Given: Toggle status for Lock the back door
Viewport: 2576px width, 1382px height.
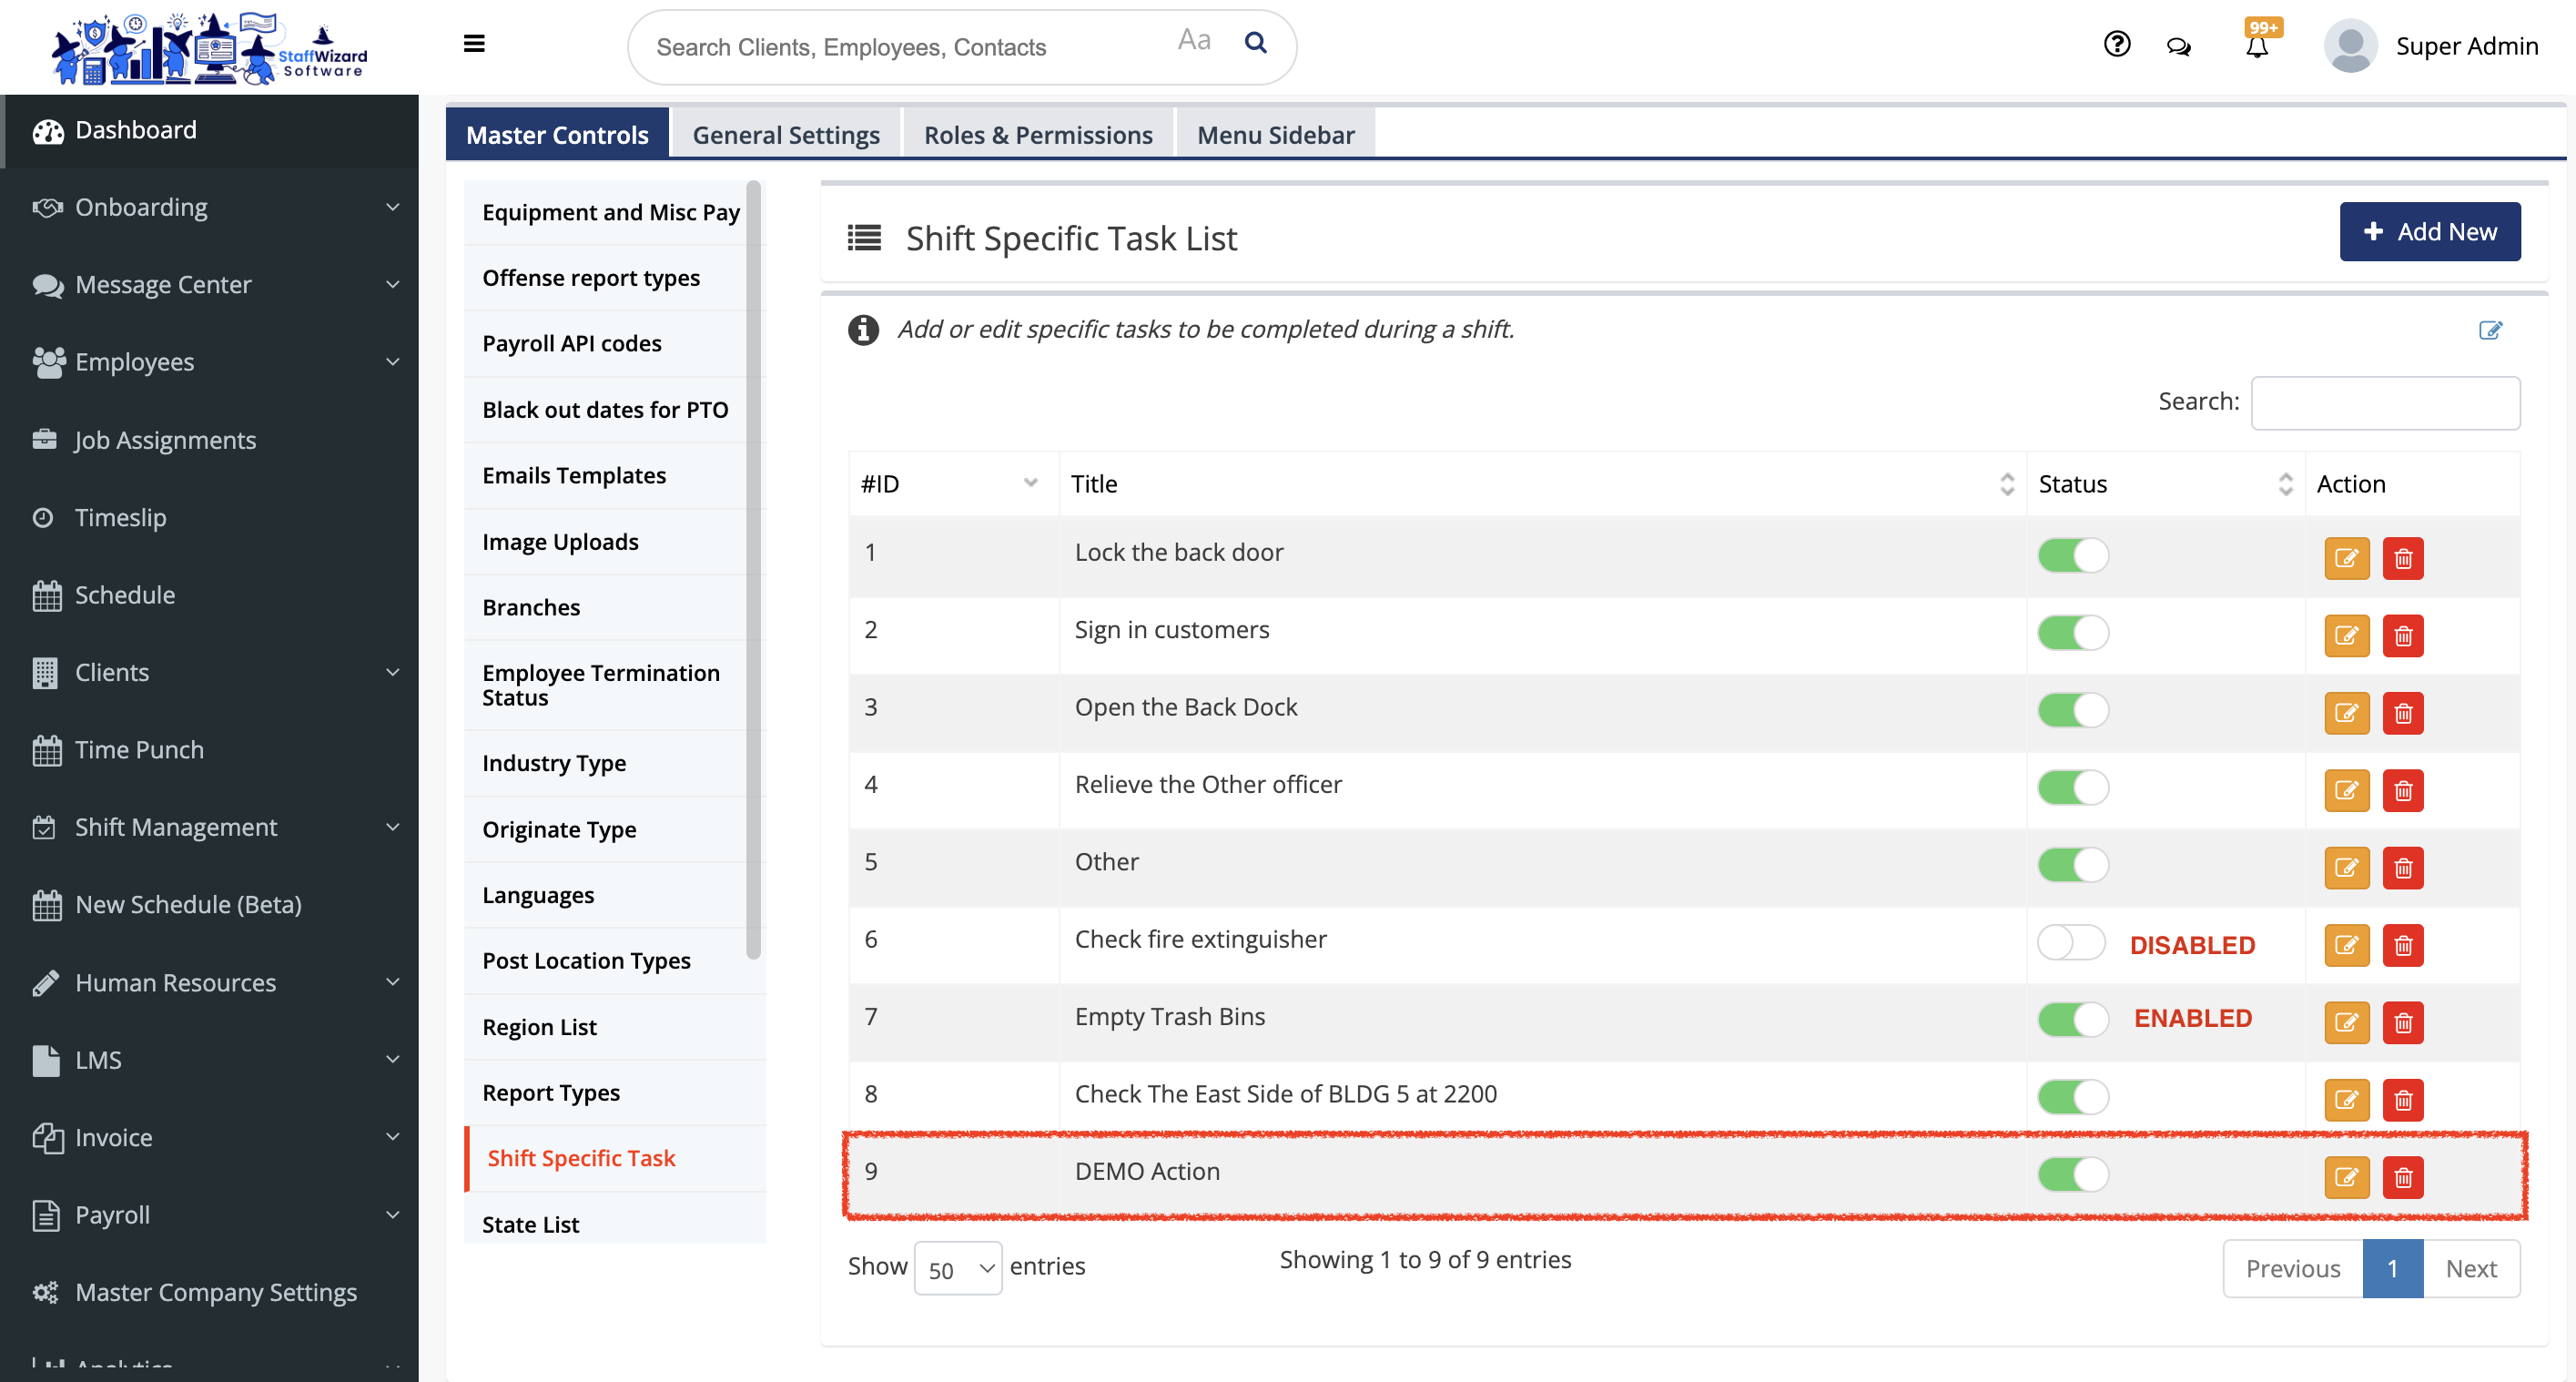Looking at the screenshot, I should point(2073,555).
